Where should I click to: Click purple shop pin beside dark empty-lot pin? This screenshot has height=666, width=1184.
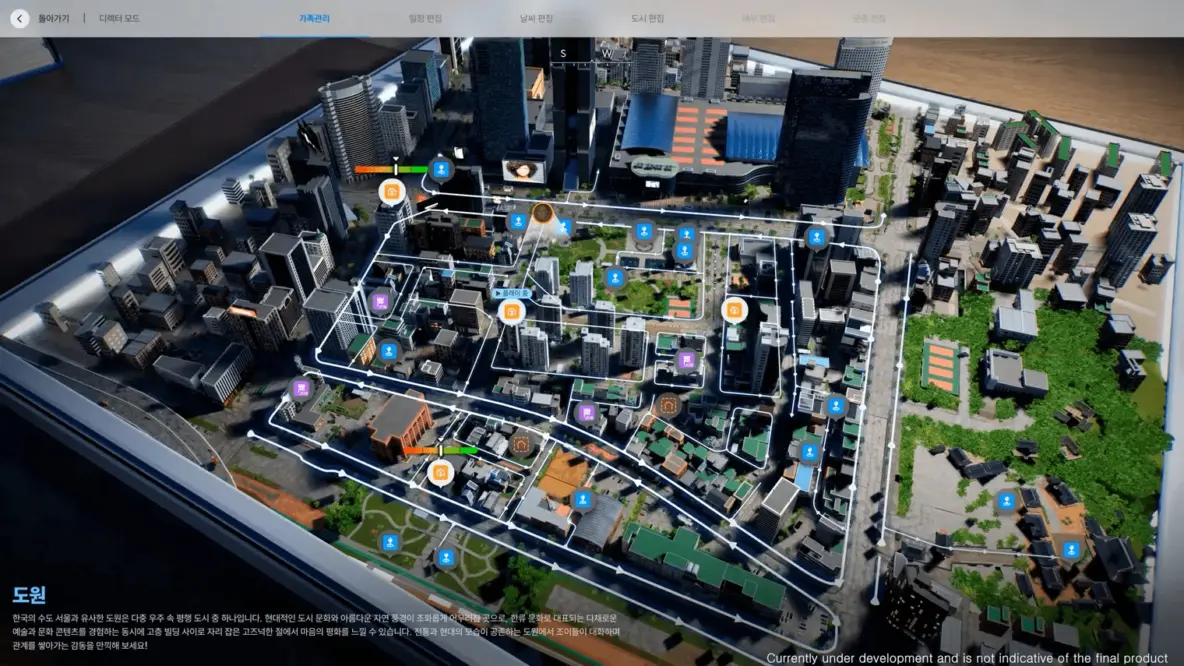(587, 413)
